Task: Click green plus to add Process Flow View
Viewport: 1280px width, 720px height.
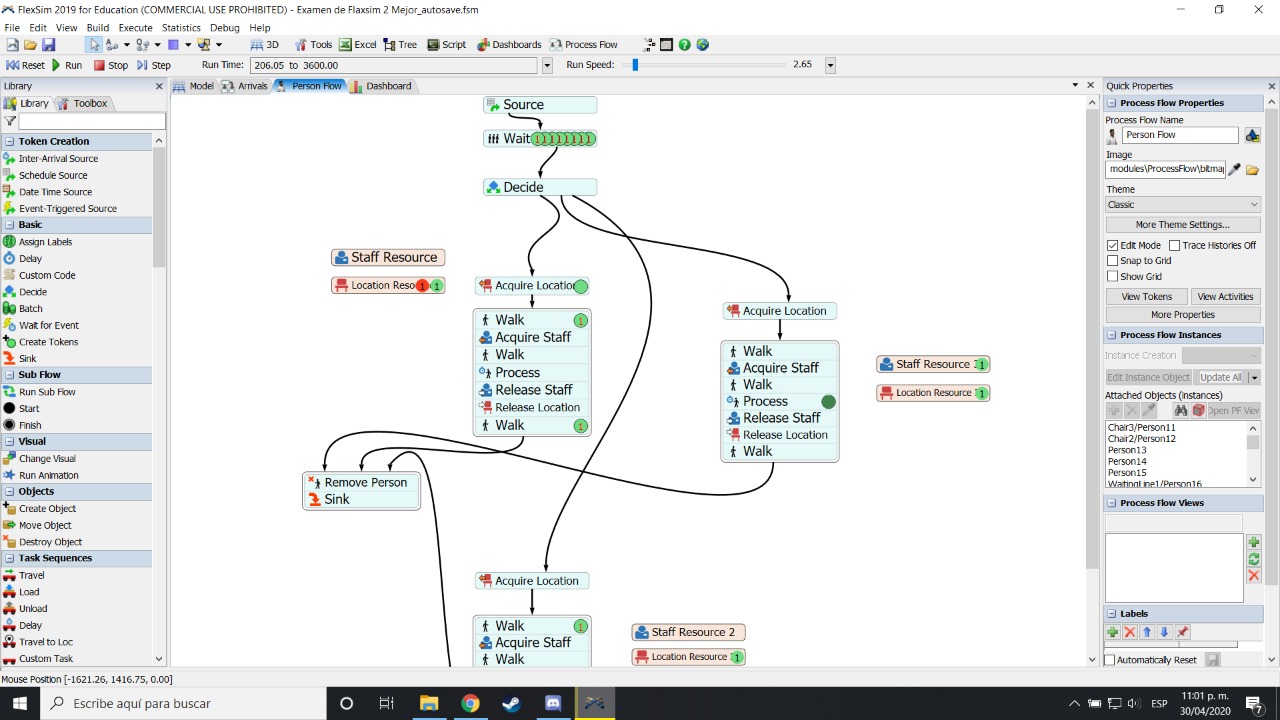Action: [1254, 543]
